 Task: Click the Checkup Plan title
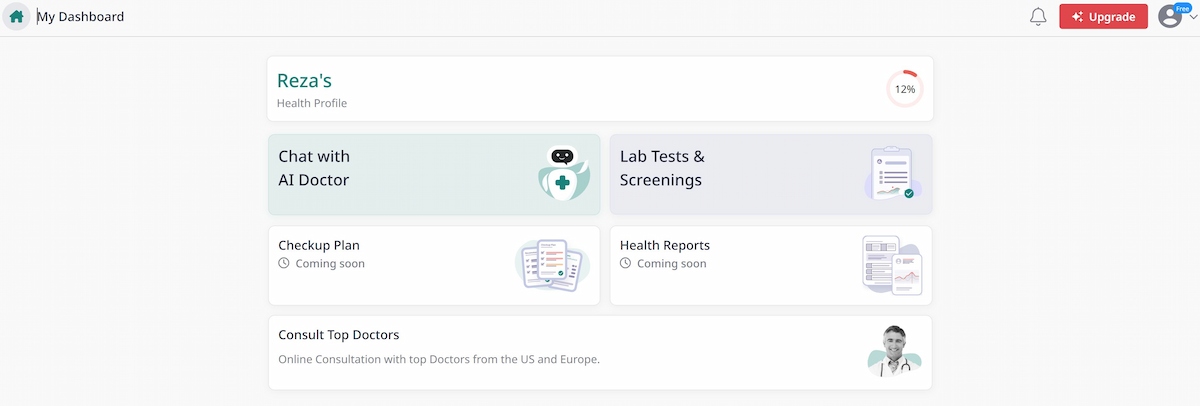(x=319, y=245)
